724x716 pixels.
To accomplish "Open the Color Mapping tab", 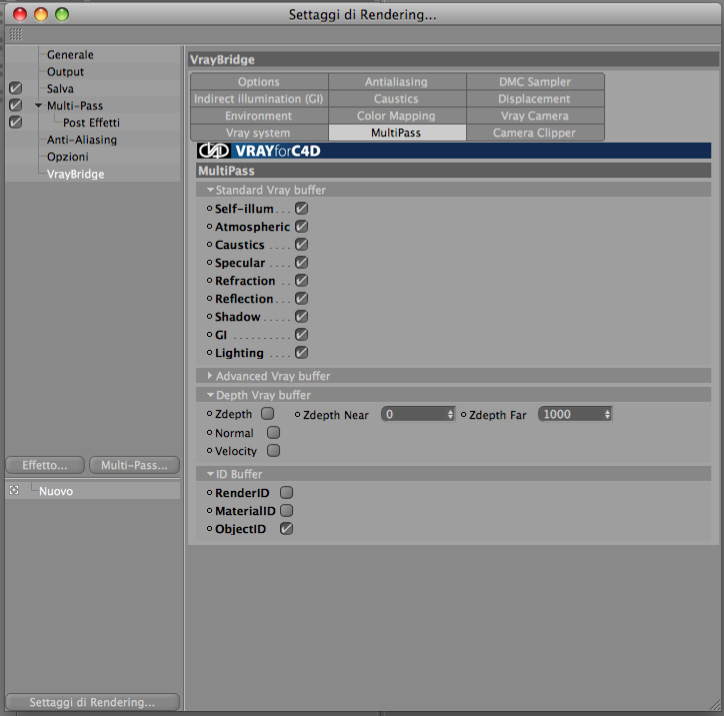I will pyautogui.click(x=397, y=116).
